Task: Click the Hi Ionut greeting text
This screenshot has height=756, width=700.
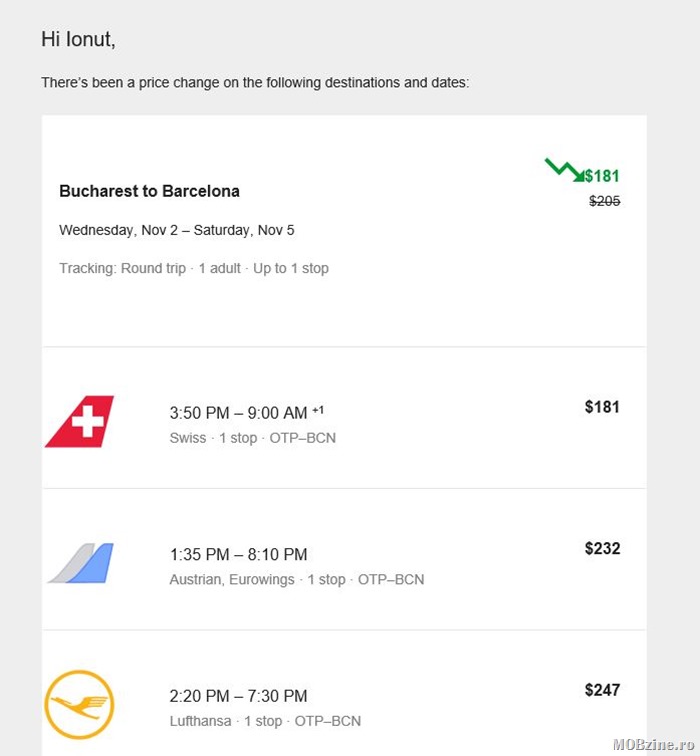Action: (78, 39)
